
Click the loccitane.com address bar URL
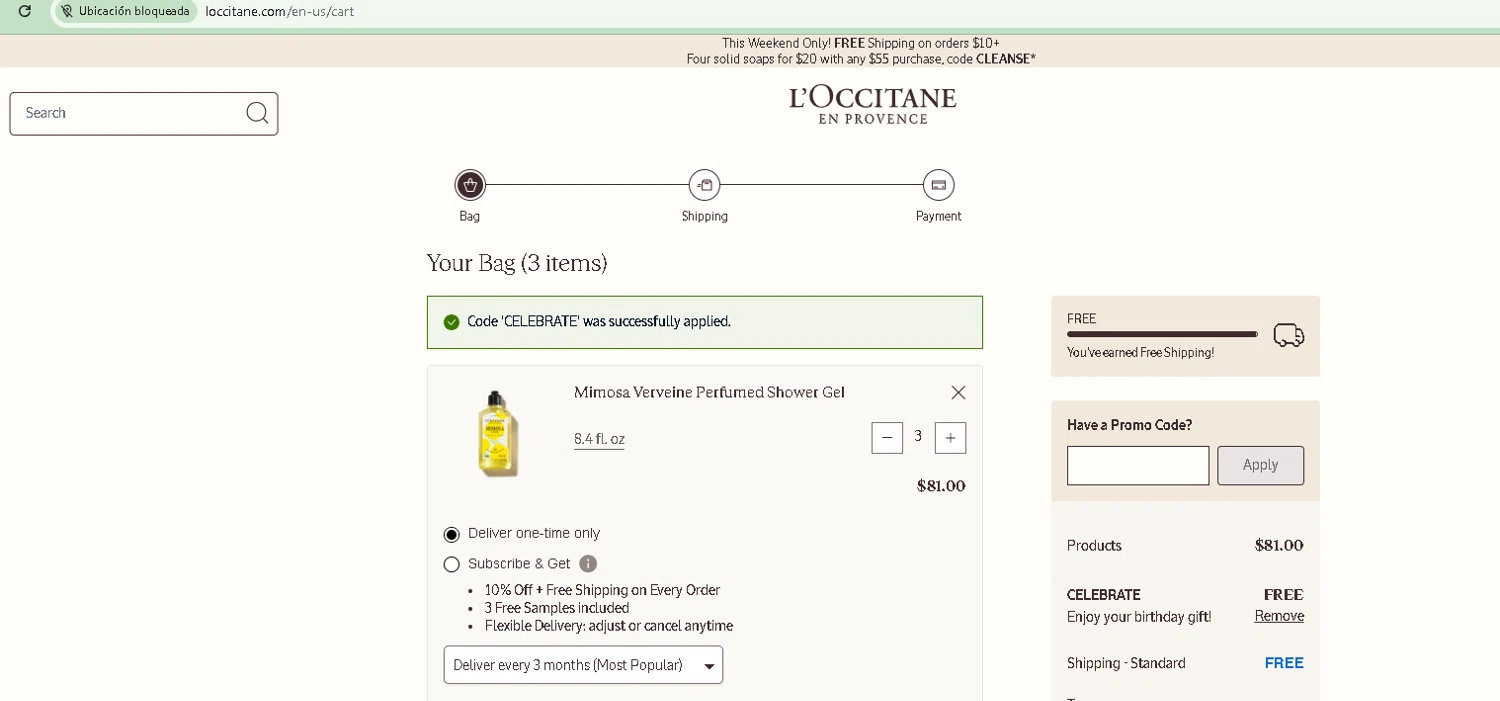(280, 12)
